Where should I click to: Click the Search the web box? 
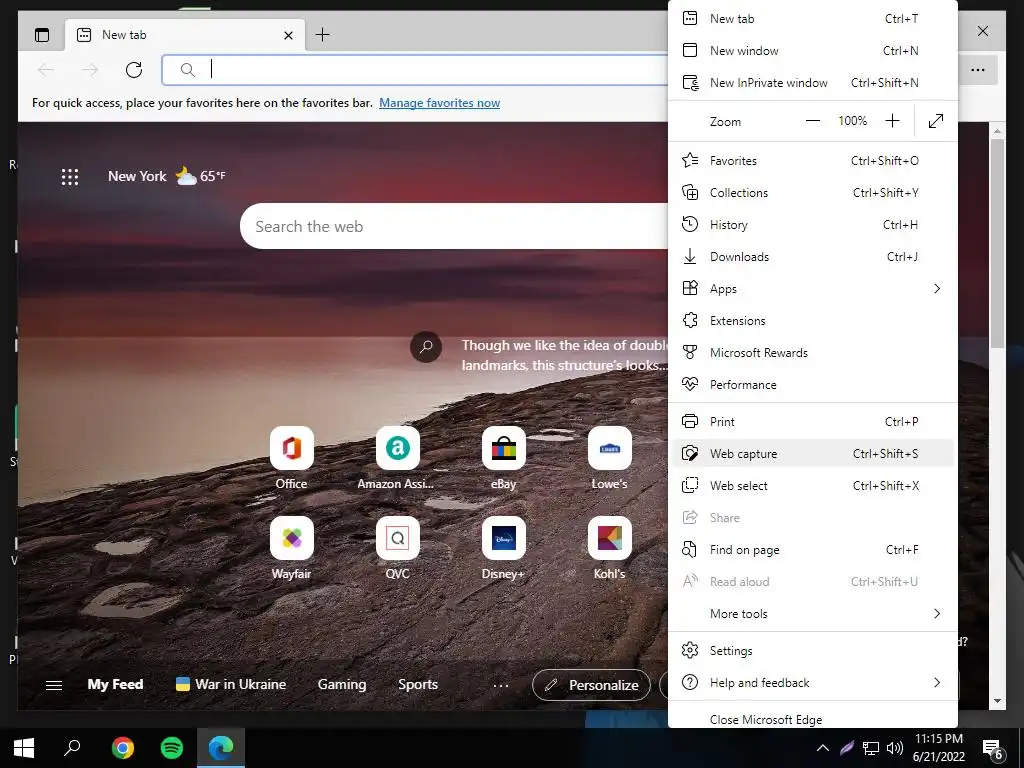click(x=454, y=227)
